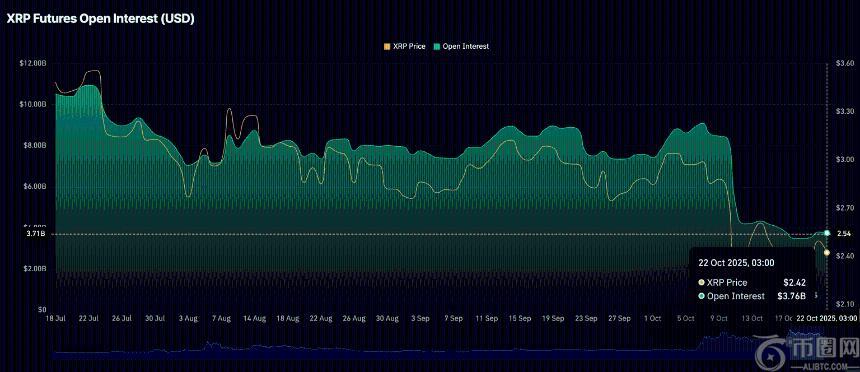Select the chart title XRP Futures Open Interest
Image resolution: width=860 pixels, height=372 pixels.
(x=100, y=18)
